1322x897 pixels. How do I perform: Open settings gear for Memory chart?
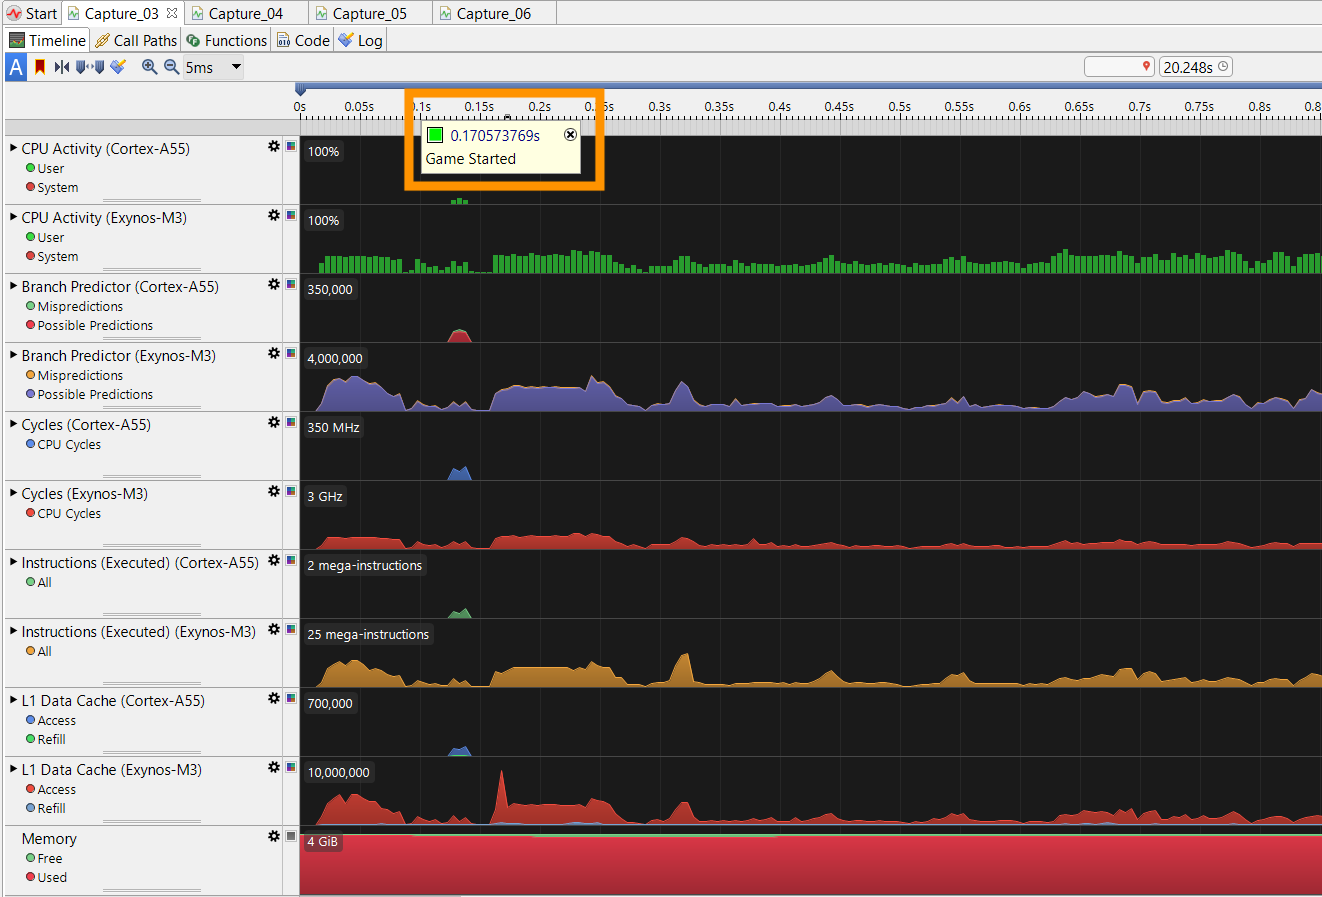point(274,836)
